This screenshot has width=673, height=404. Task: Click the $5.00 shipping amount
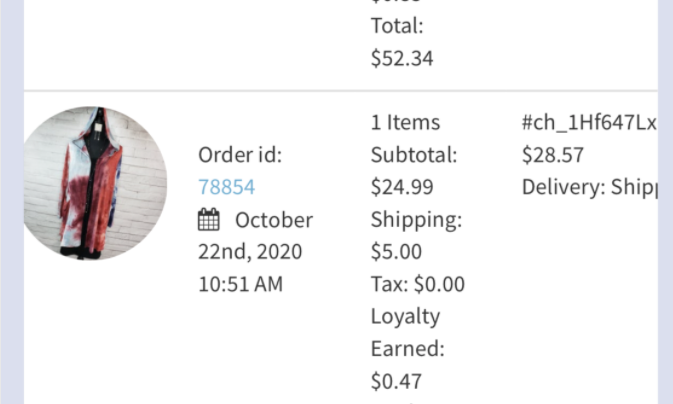click(396, 252)
